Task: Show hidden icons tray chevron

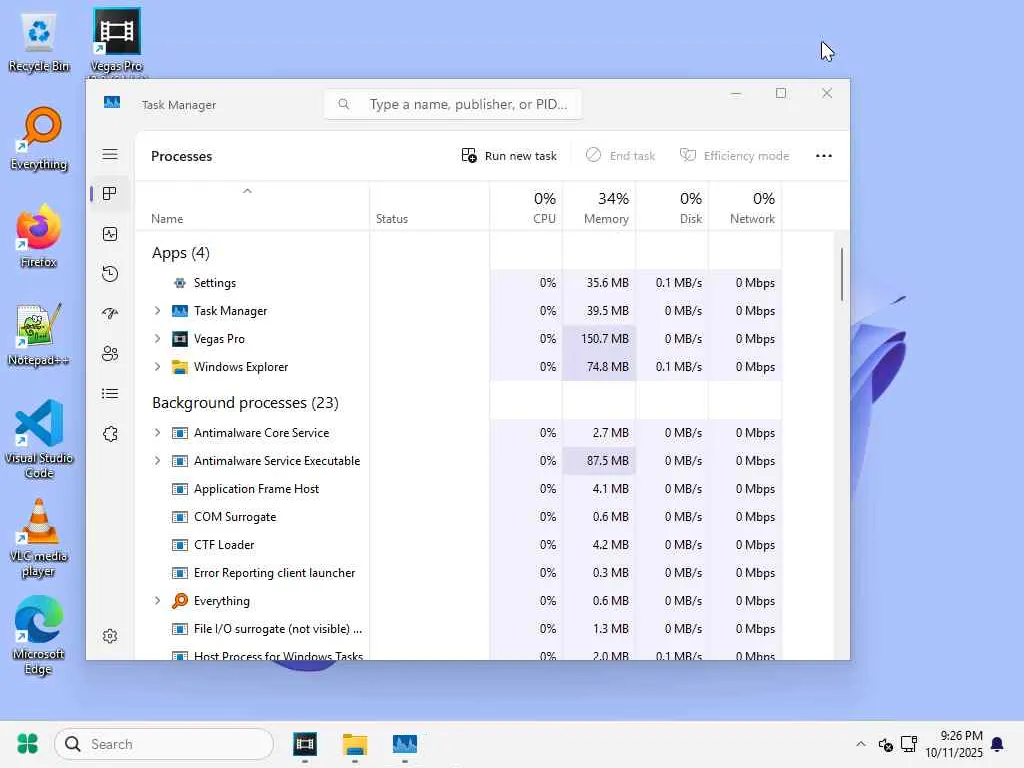Action: (861, 744)
